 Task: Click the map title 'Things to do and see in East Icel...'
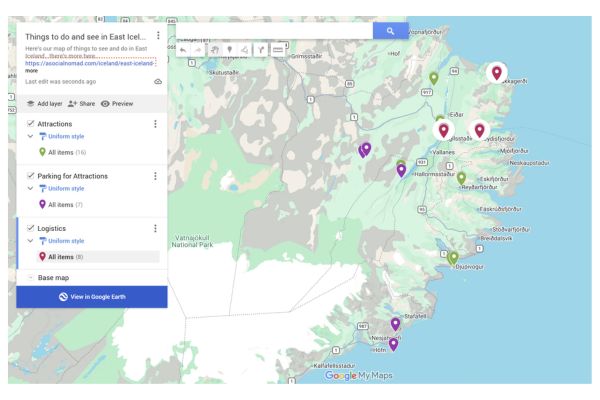coord(85,37)
